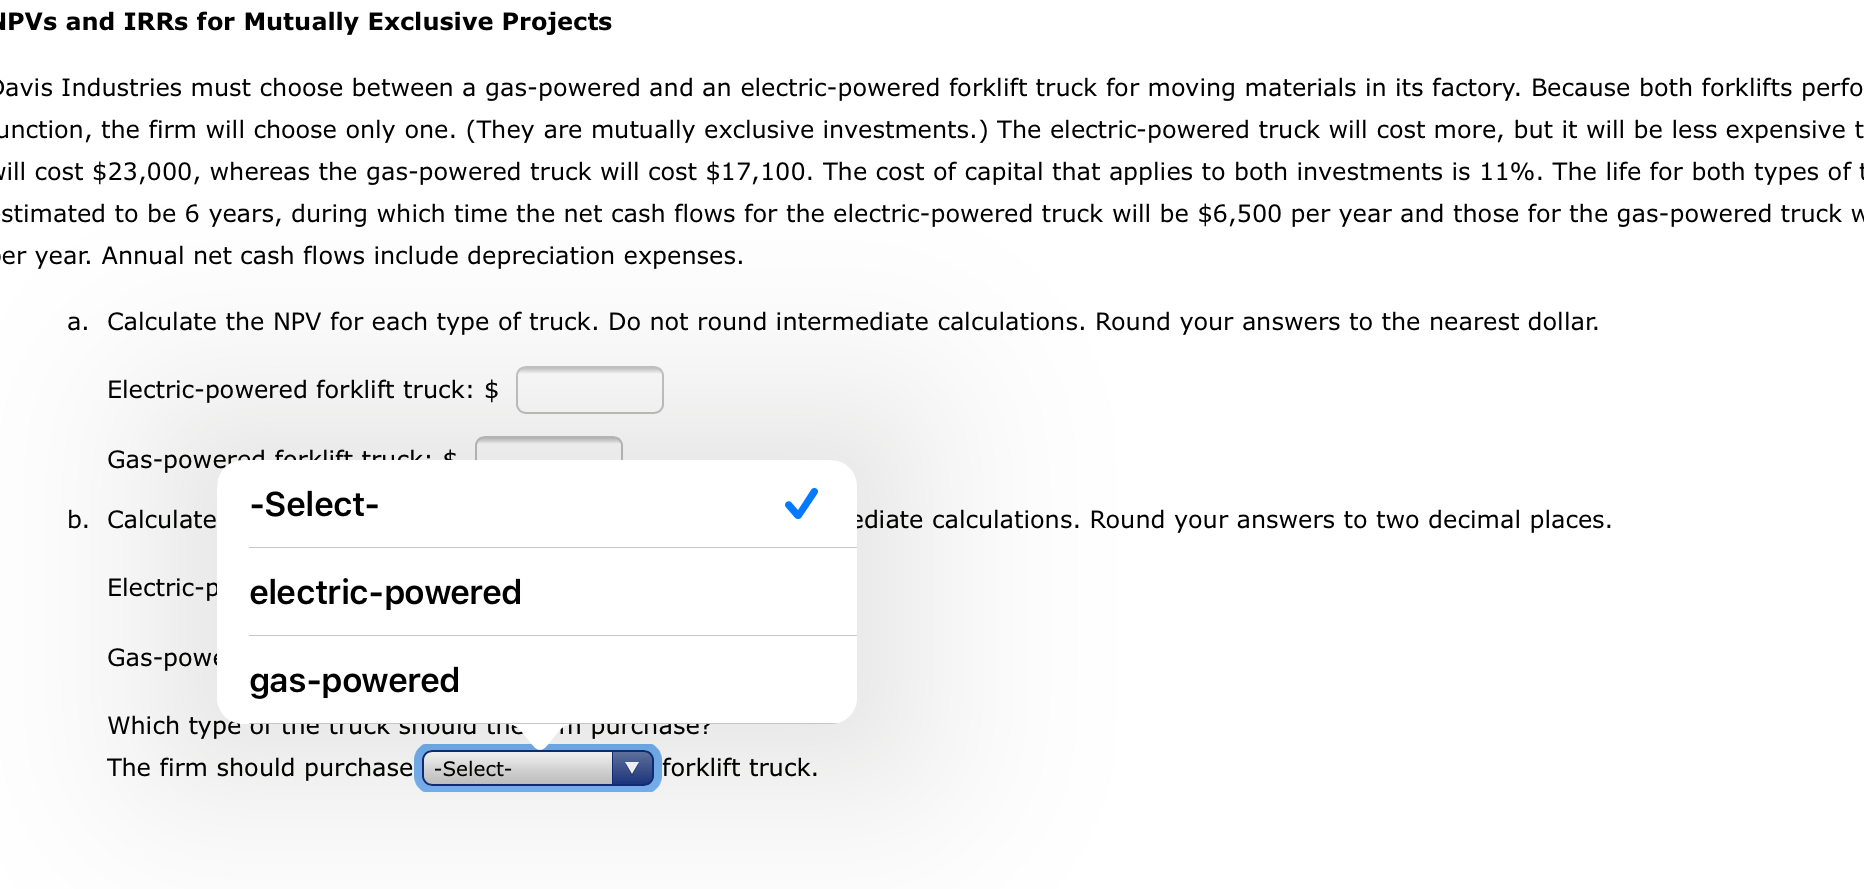Image resolution: width=1864 pixels, height=889 pixels.
Task: Click the question "Which type of the truck should..."
Action: (300, 725)
